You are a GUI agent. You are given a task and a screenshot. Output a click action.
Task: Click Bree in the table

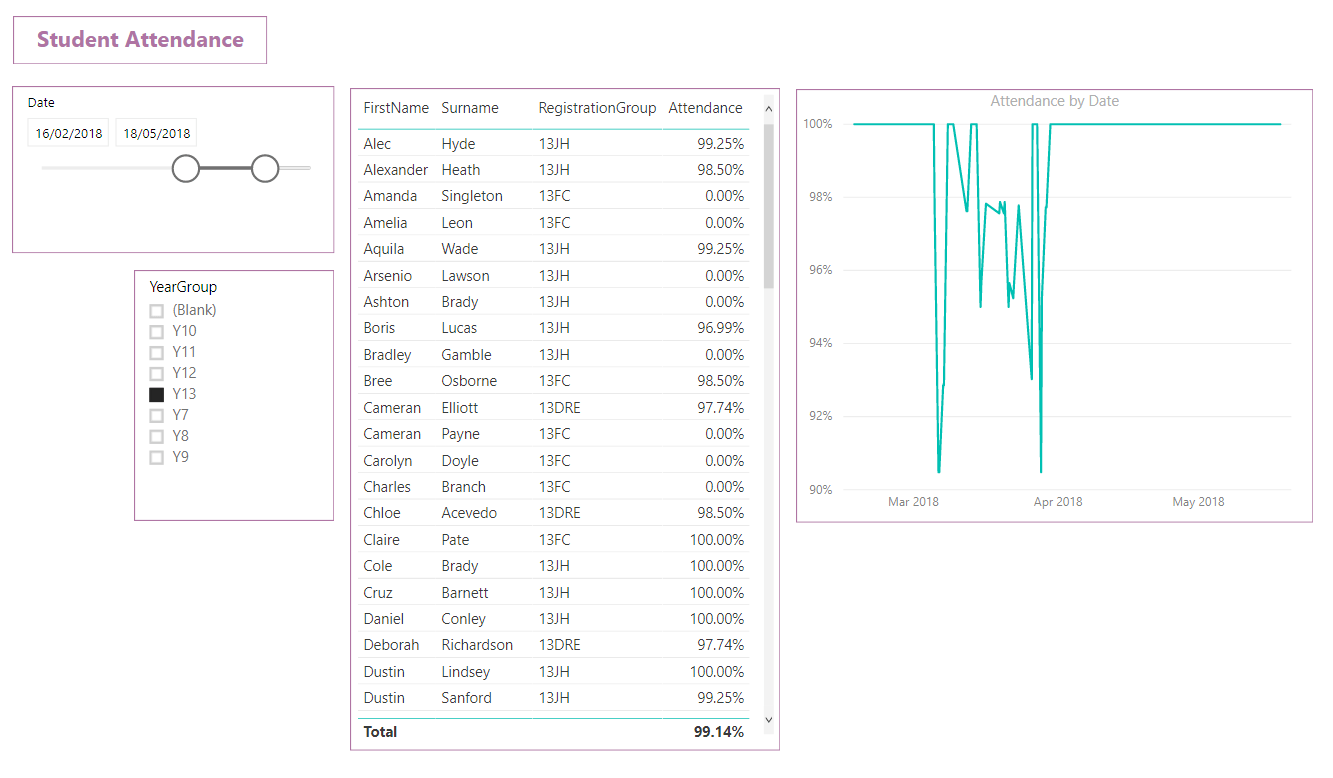pyautogui.click(x=378, y=381)
